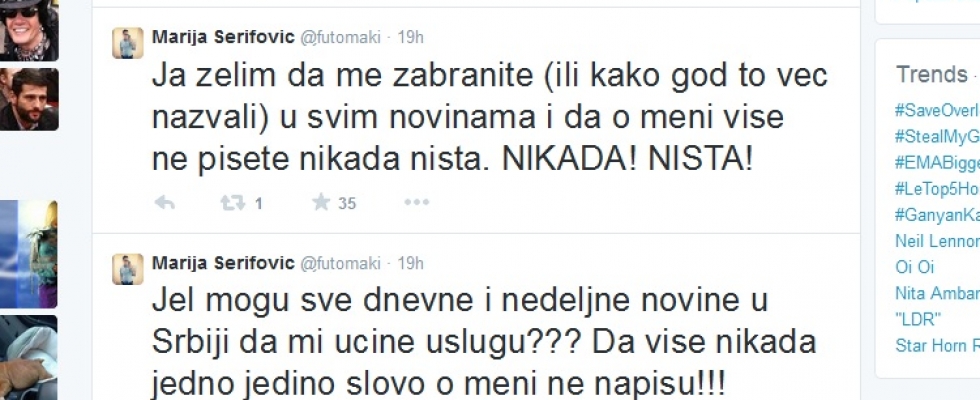Open the #LeTop5Ho trending topic
Screen dimensions: 980x400
point(936,189)
